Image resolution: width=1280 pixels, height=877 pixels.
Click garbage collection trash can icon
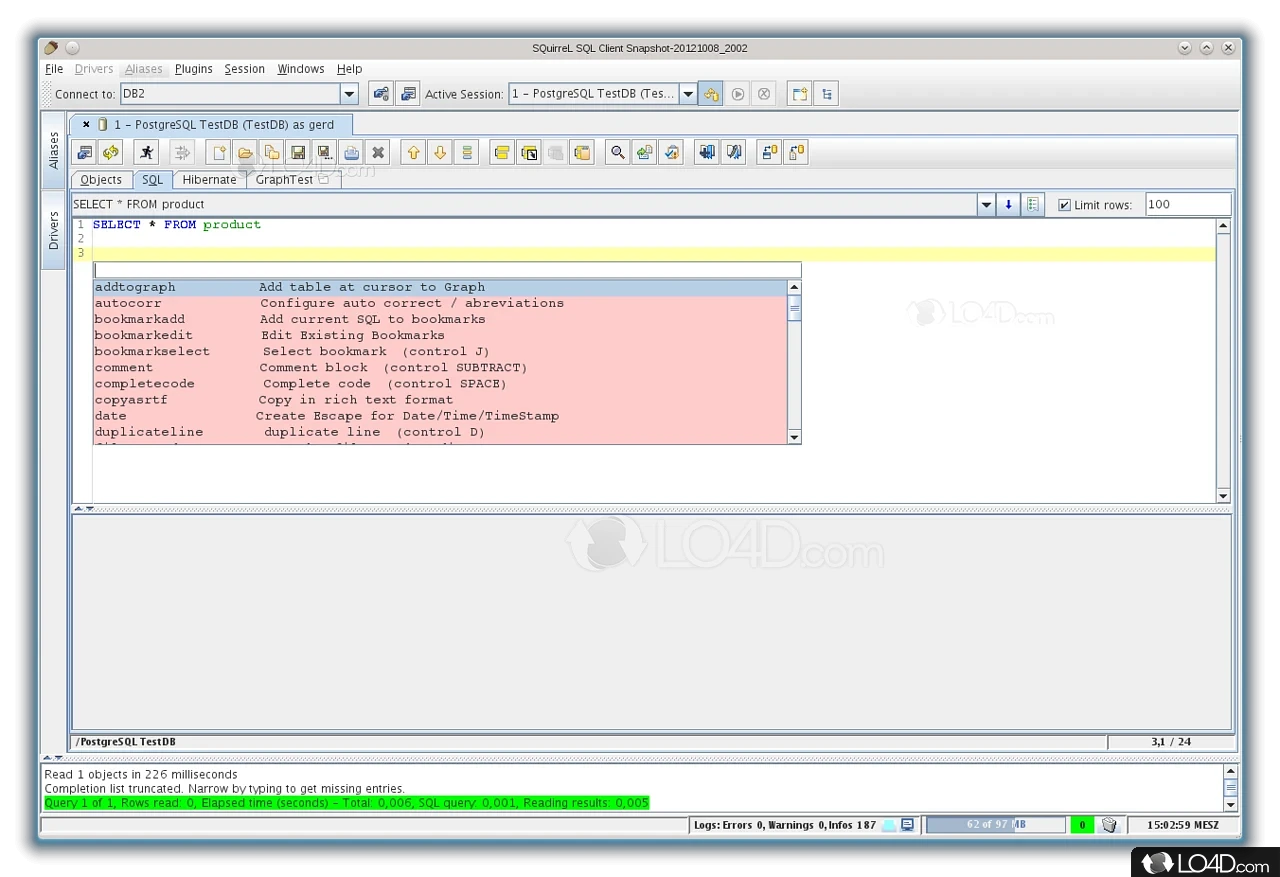click(x=1109, y=825)
